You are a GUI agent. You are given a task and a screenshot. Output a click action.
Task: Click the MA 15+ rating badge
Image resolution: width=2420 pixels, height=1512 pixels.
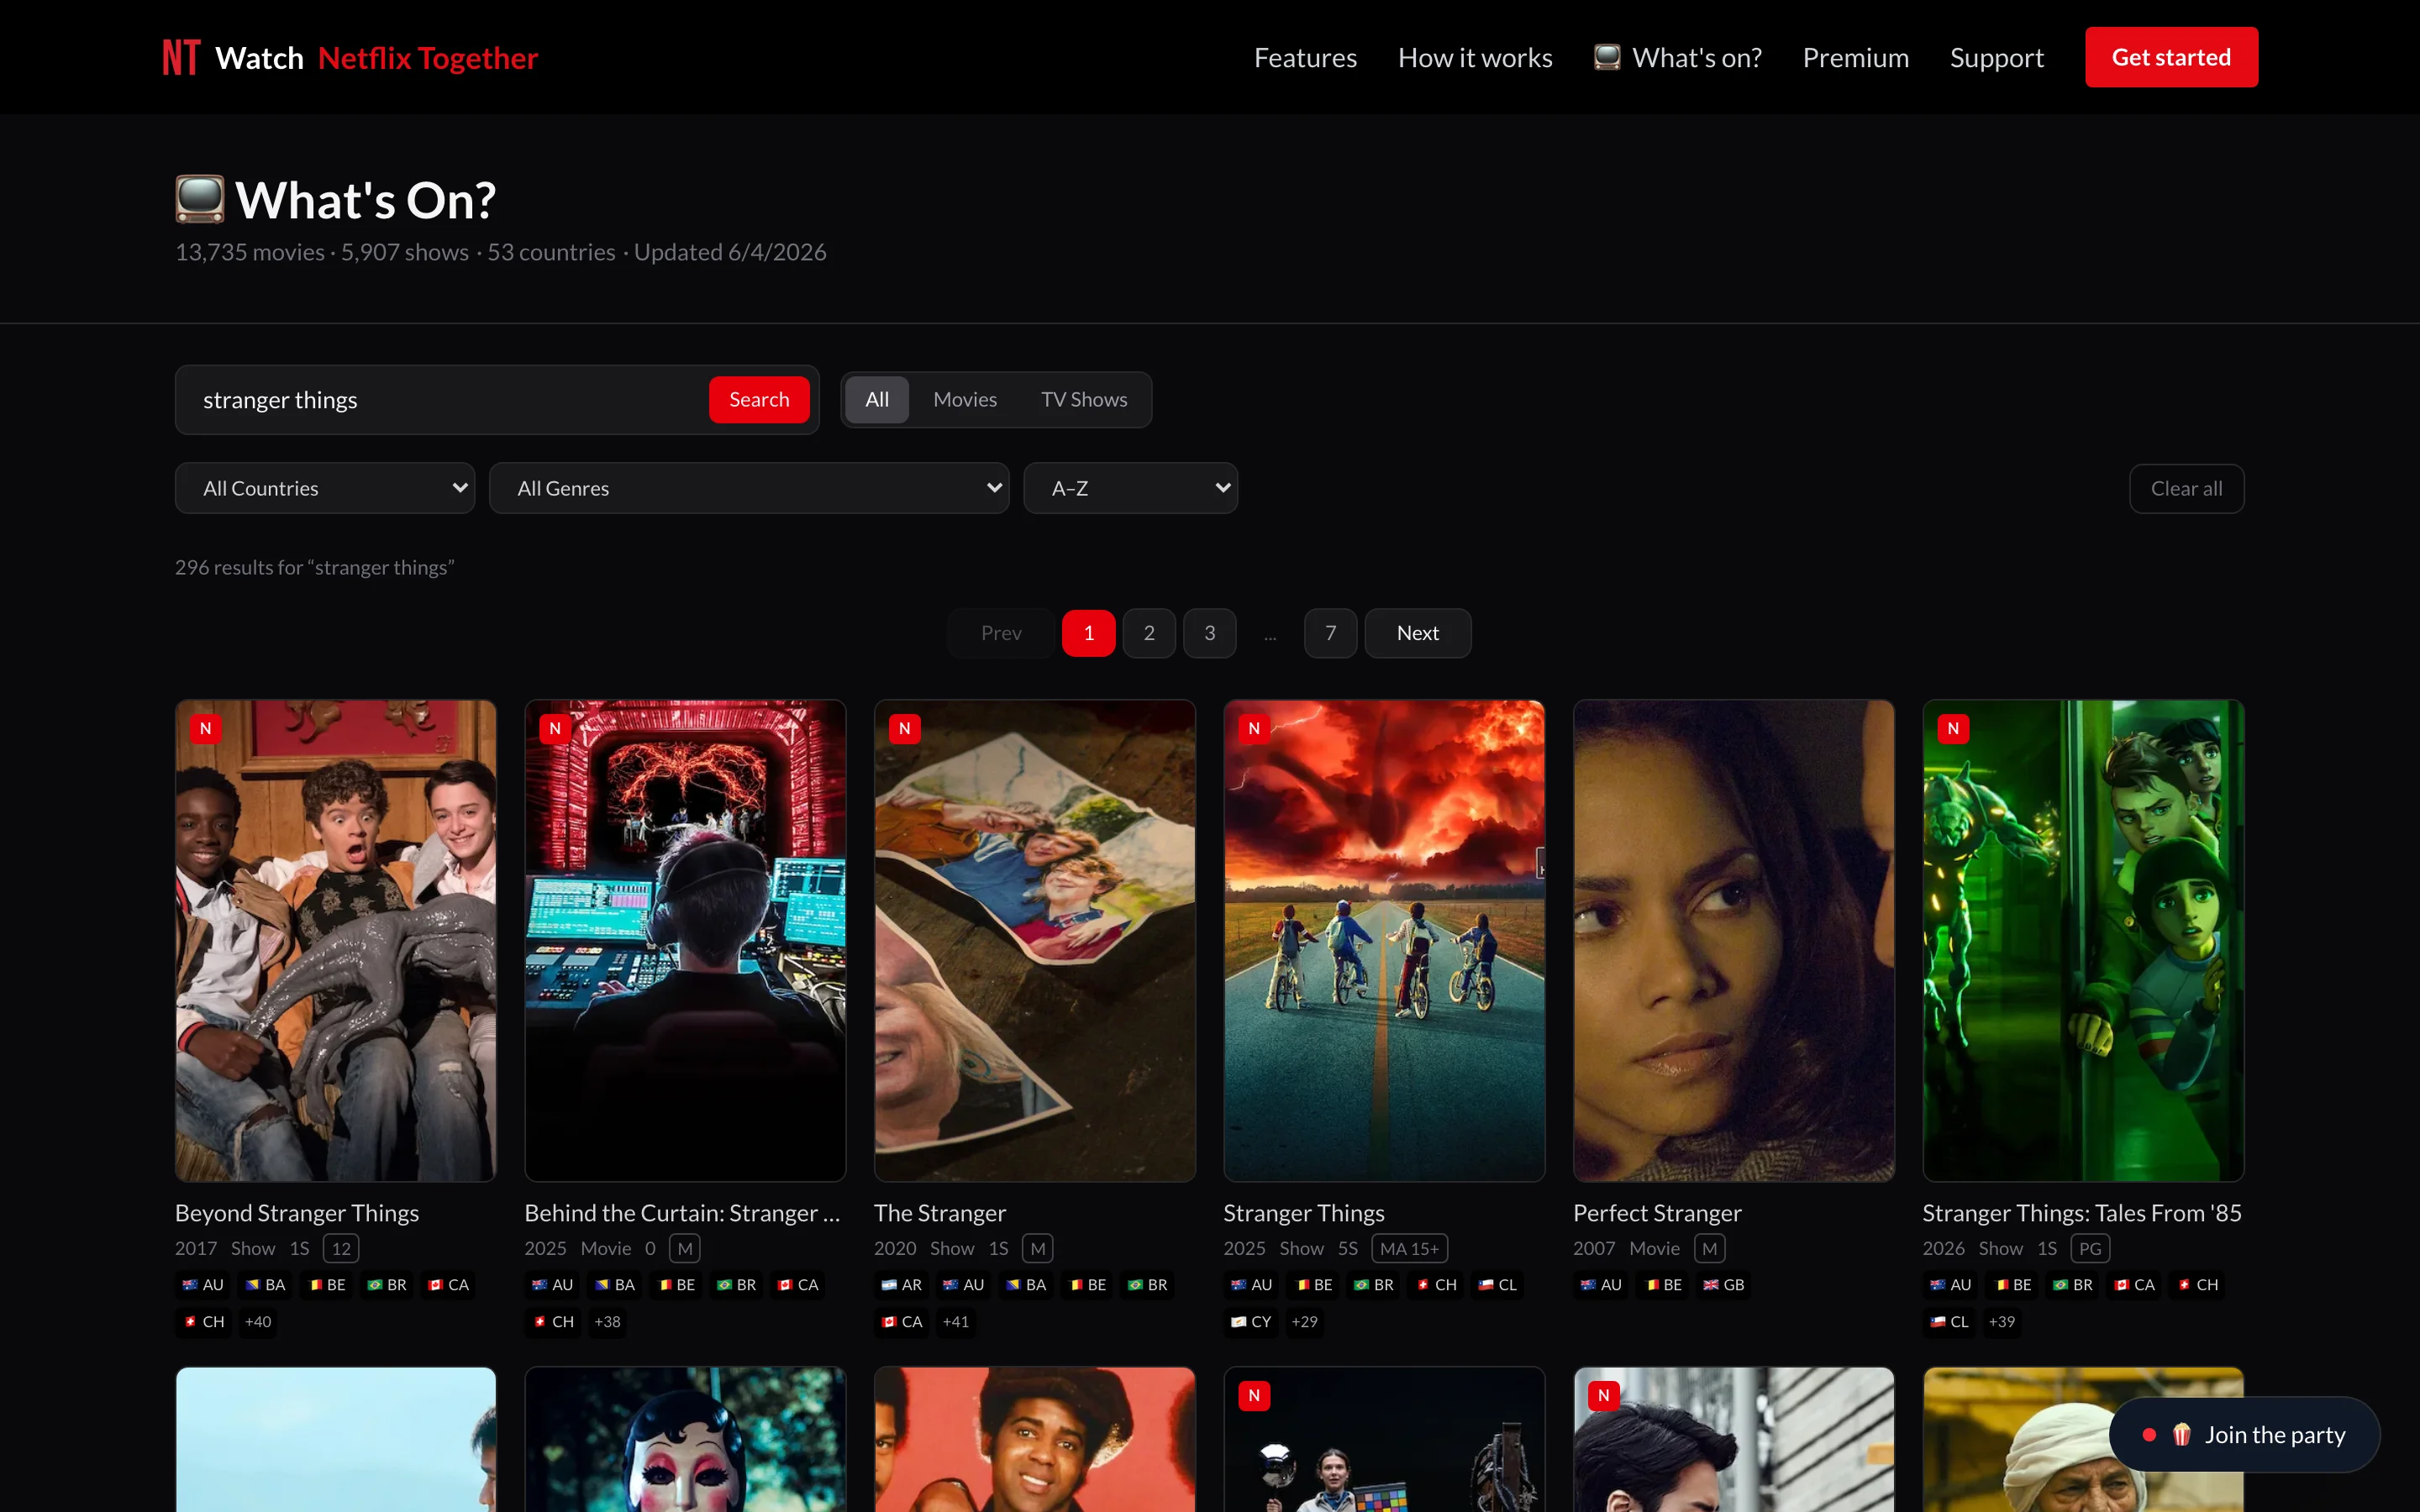1409,1249
